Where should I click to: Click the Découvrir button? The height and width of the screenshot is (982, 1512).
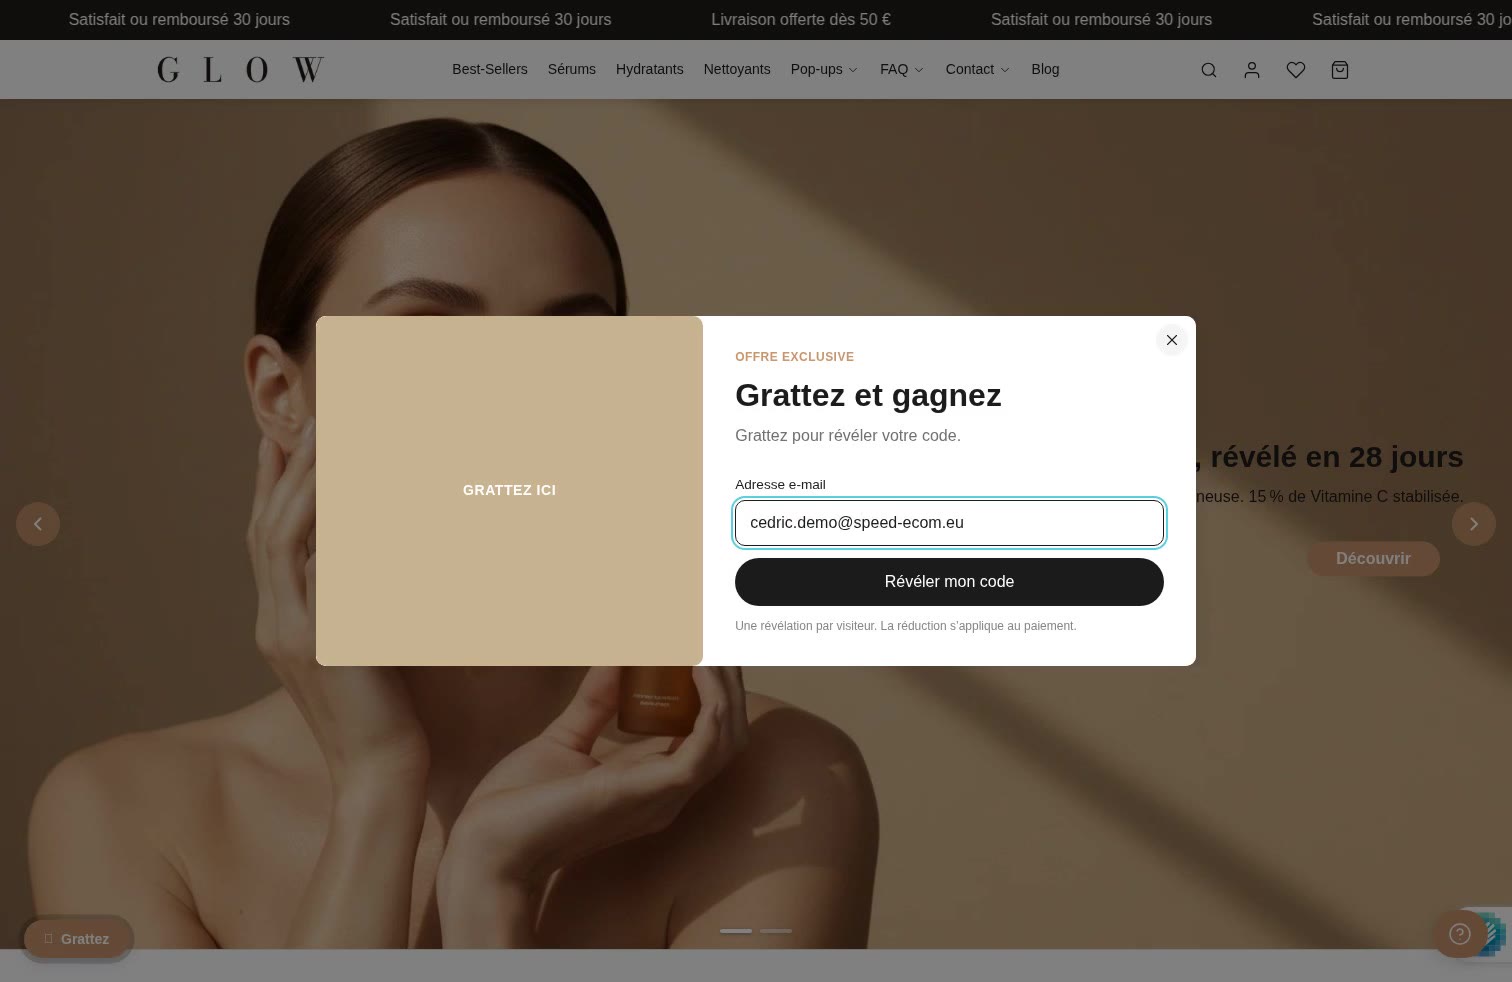tap(1373, 558)
